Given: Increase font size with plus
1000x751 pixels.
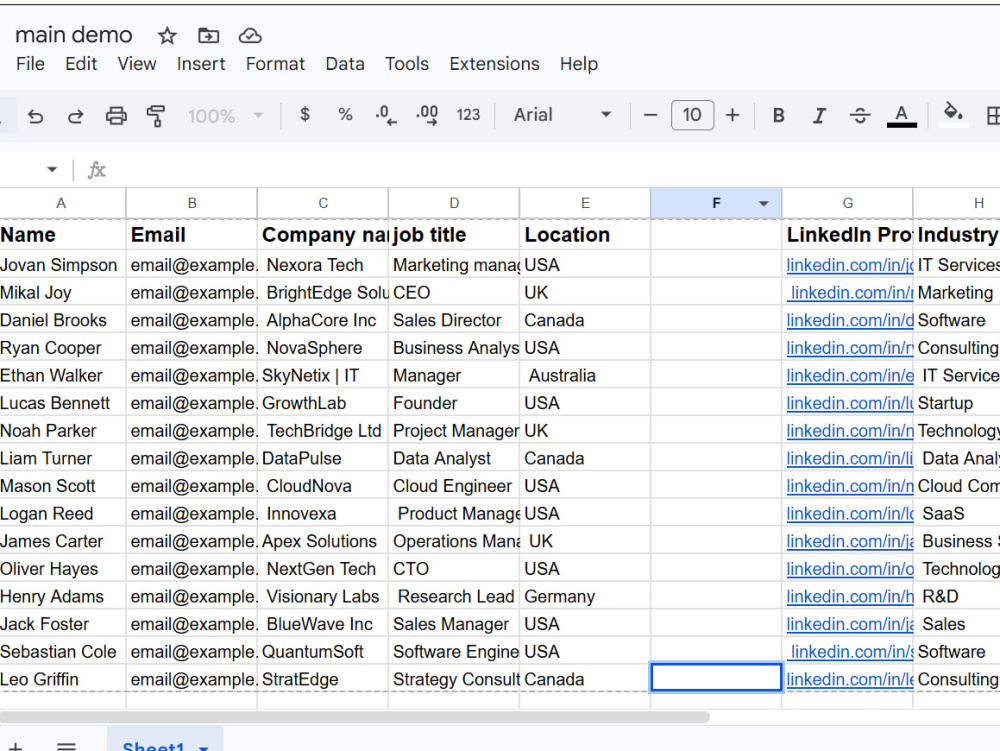Looking at the screenshot, I should click(732, 115).
